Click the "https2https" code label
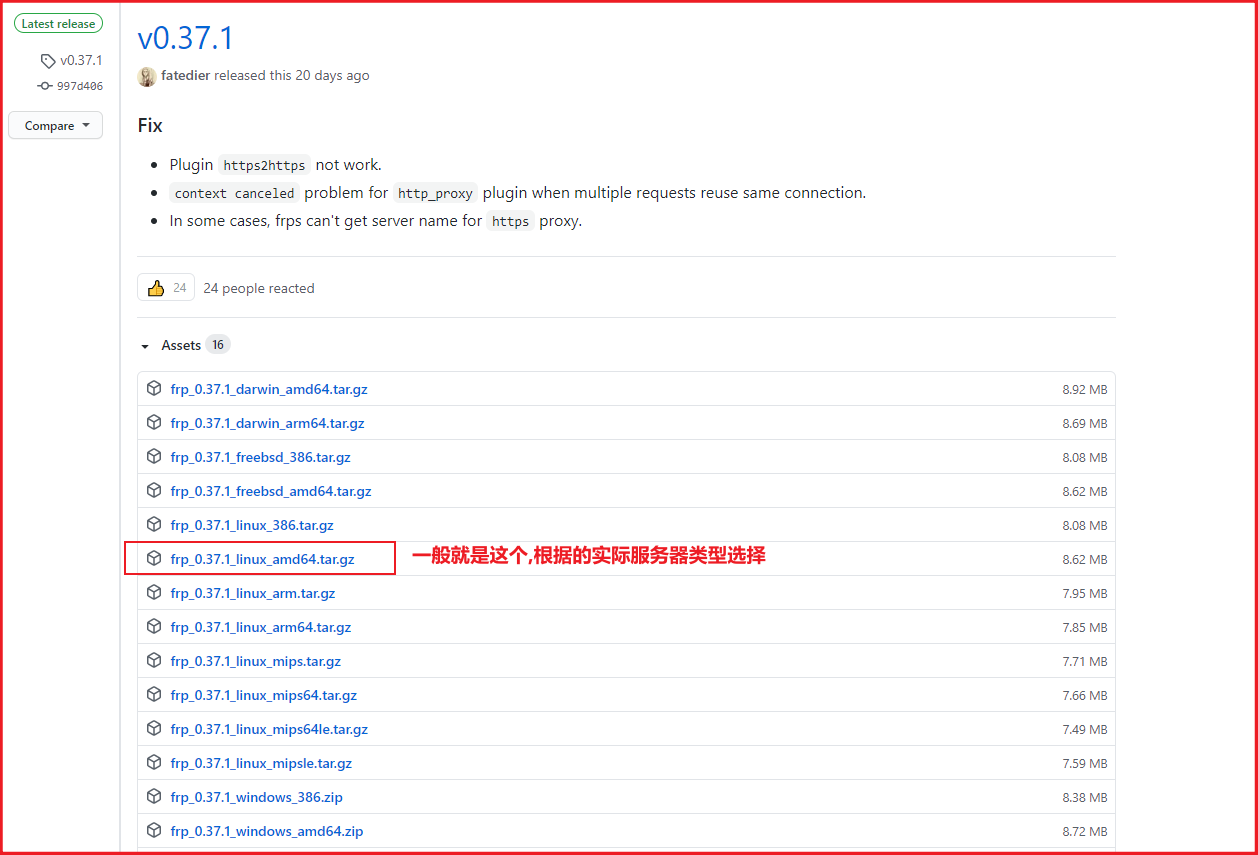The image size is (1258, 855). tap(264, 165)
